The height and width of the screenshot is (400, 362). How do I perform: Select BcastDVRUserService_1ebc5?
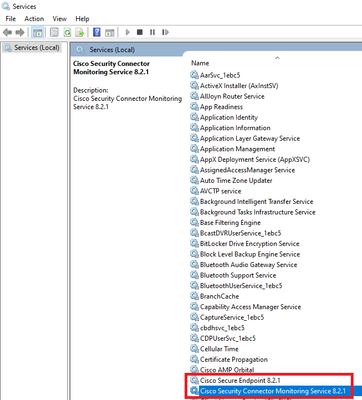pyautogui.click(x=240, y=233)
